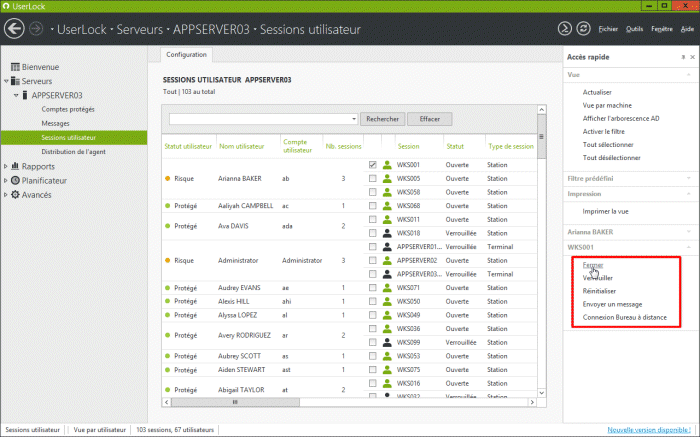Screen dimensions: 700x437
Task: Check the WKS049 session checkbox
Action: [373, 315]
